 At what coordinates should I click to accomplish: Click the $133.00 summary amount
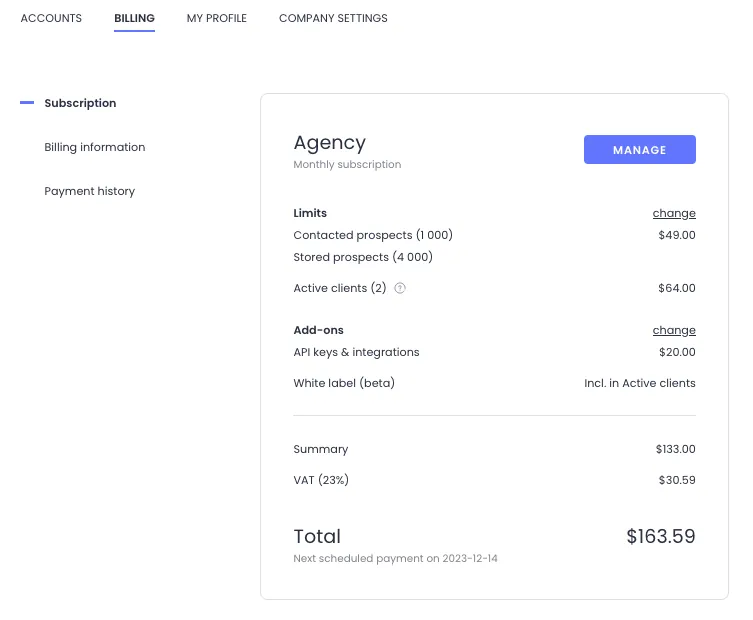676,449
